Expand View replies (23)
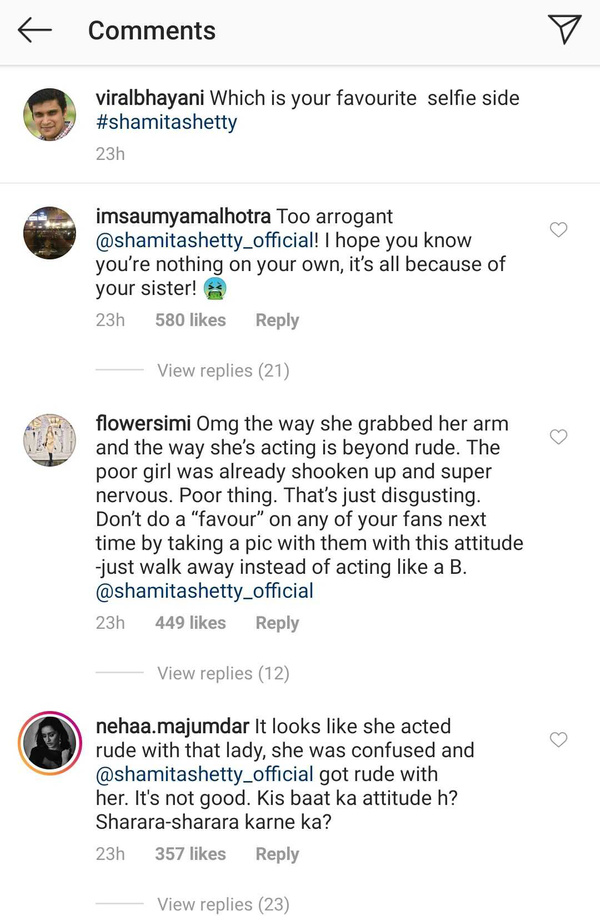Image resolution: width=600 pixels, height=923 pixels. (x=222, y=905)
